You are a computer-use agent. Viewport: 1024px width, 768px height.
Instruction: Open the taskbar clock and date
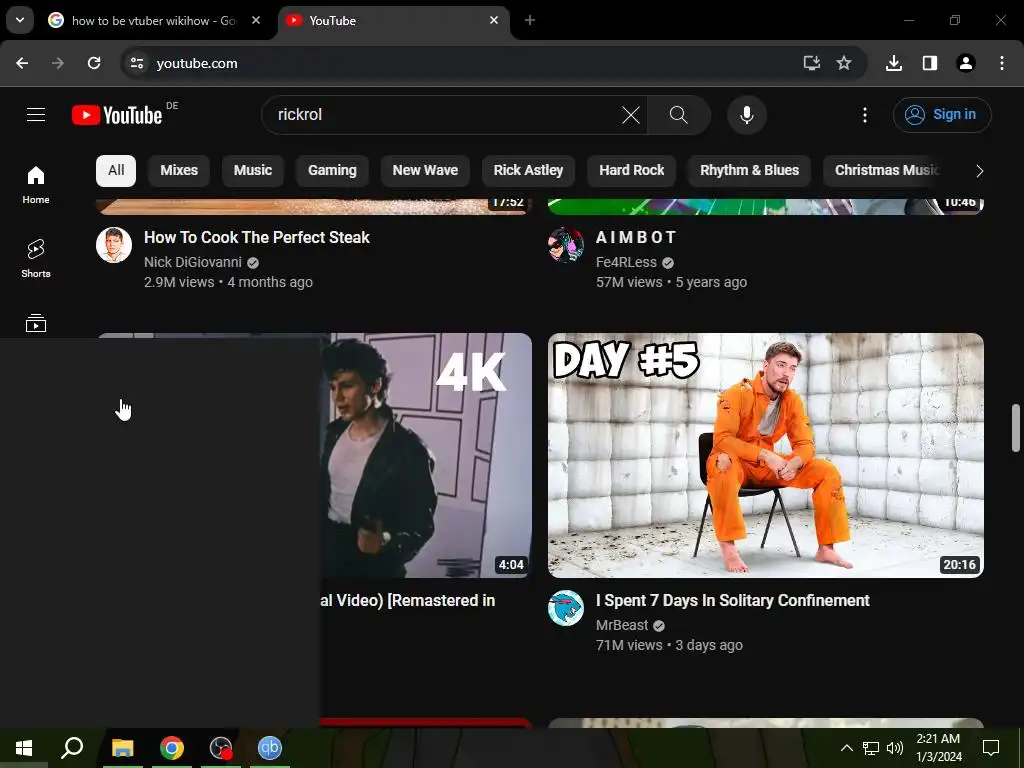tap(938, 748)
